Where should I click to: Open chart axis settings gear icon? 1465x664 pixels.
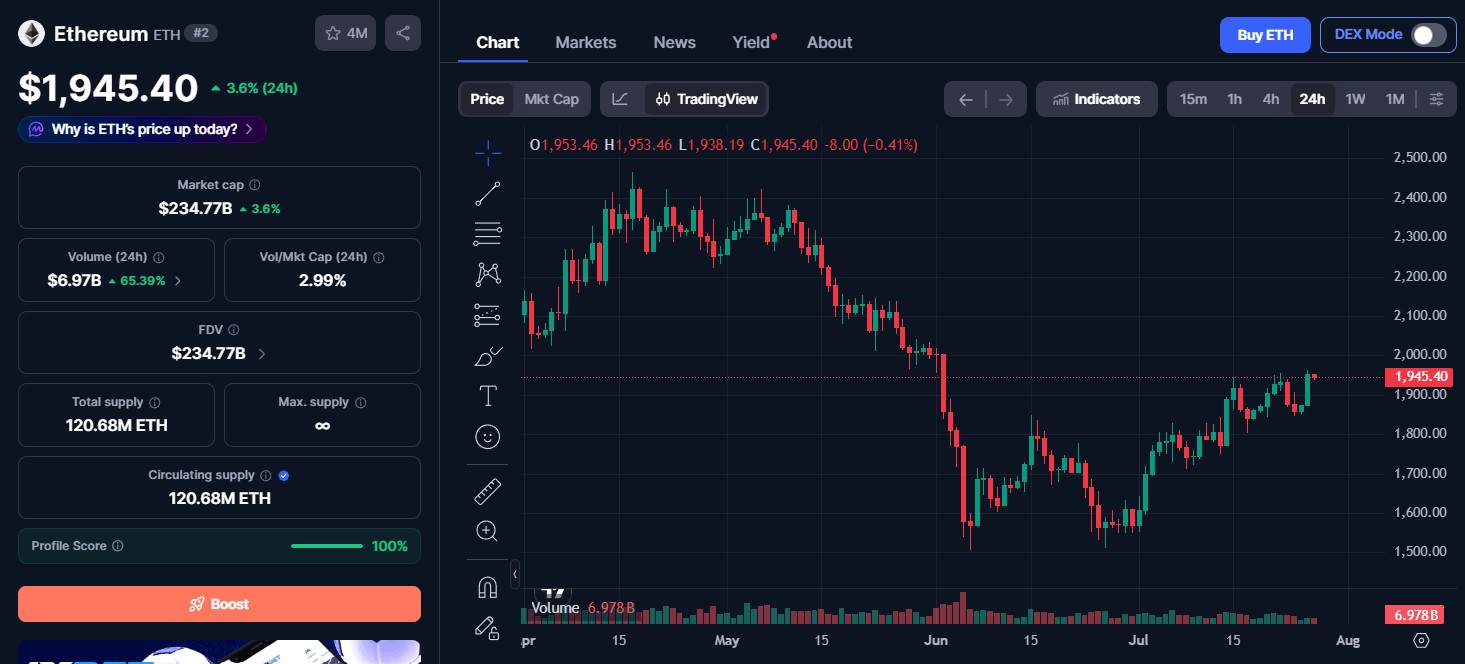point(1421,640)
